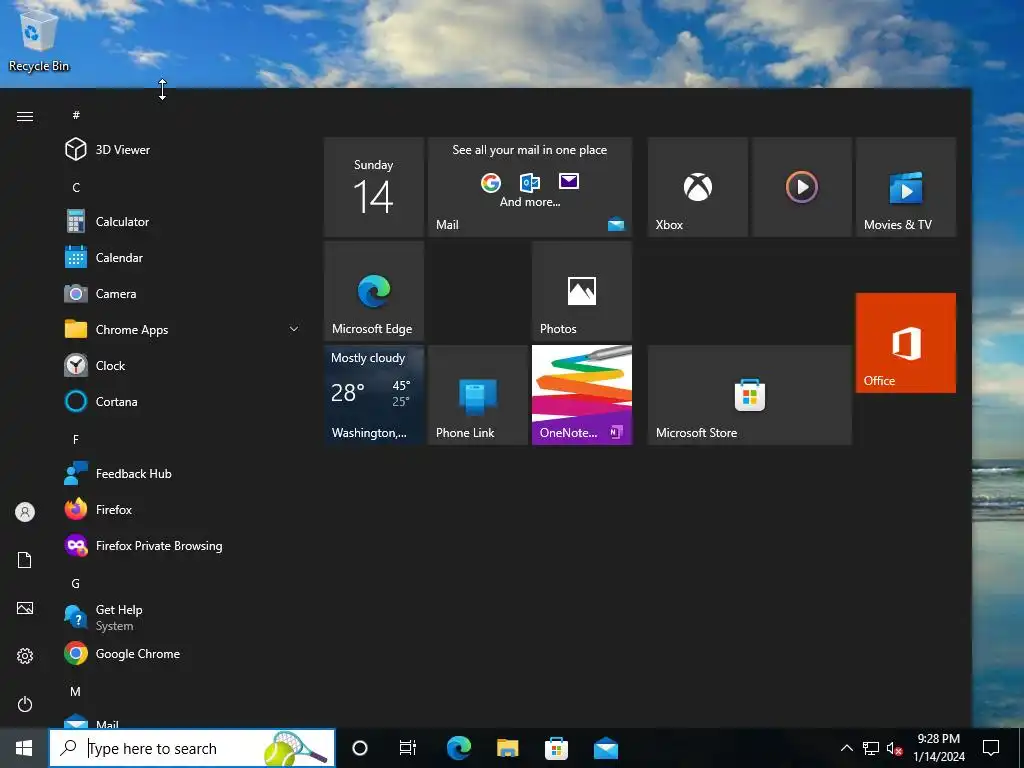Launch Google Chrome from the app list
The height and width of the screenshot is (768, 1024).
178,653
